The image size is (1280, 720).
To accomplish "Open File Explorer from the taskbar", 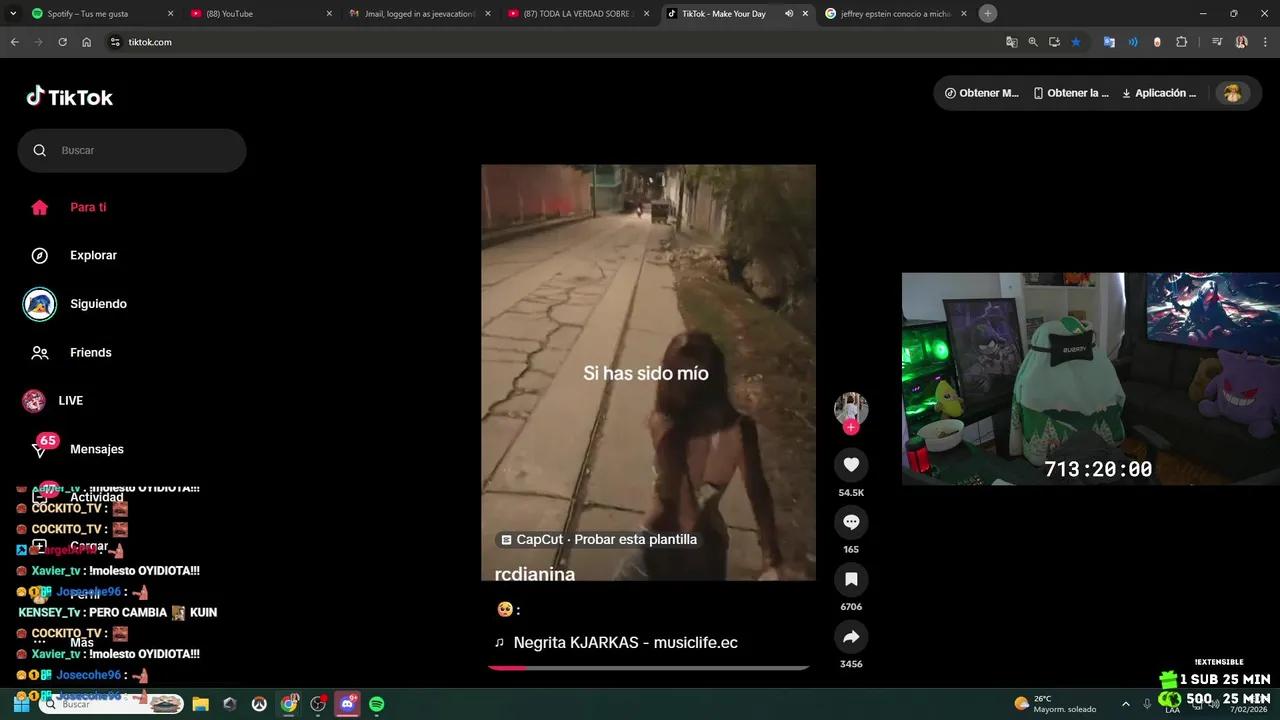I will click(x=200, y=704).
